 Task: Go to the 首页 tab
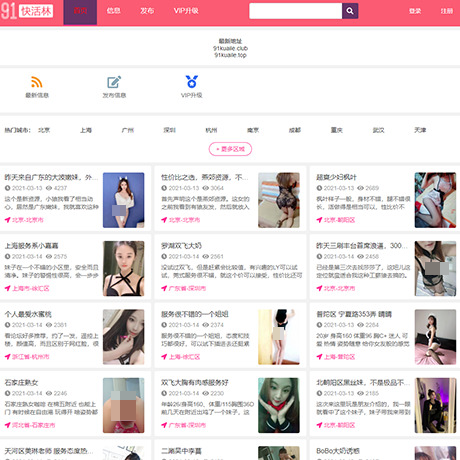(80, 11)
